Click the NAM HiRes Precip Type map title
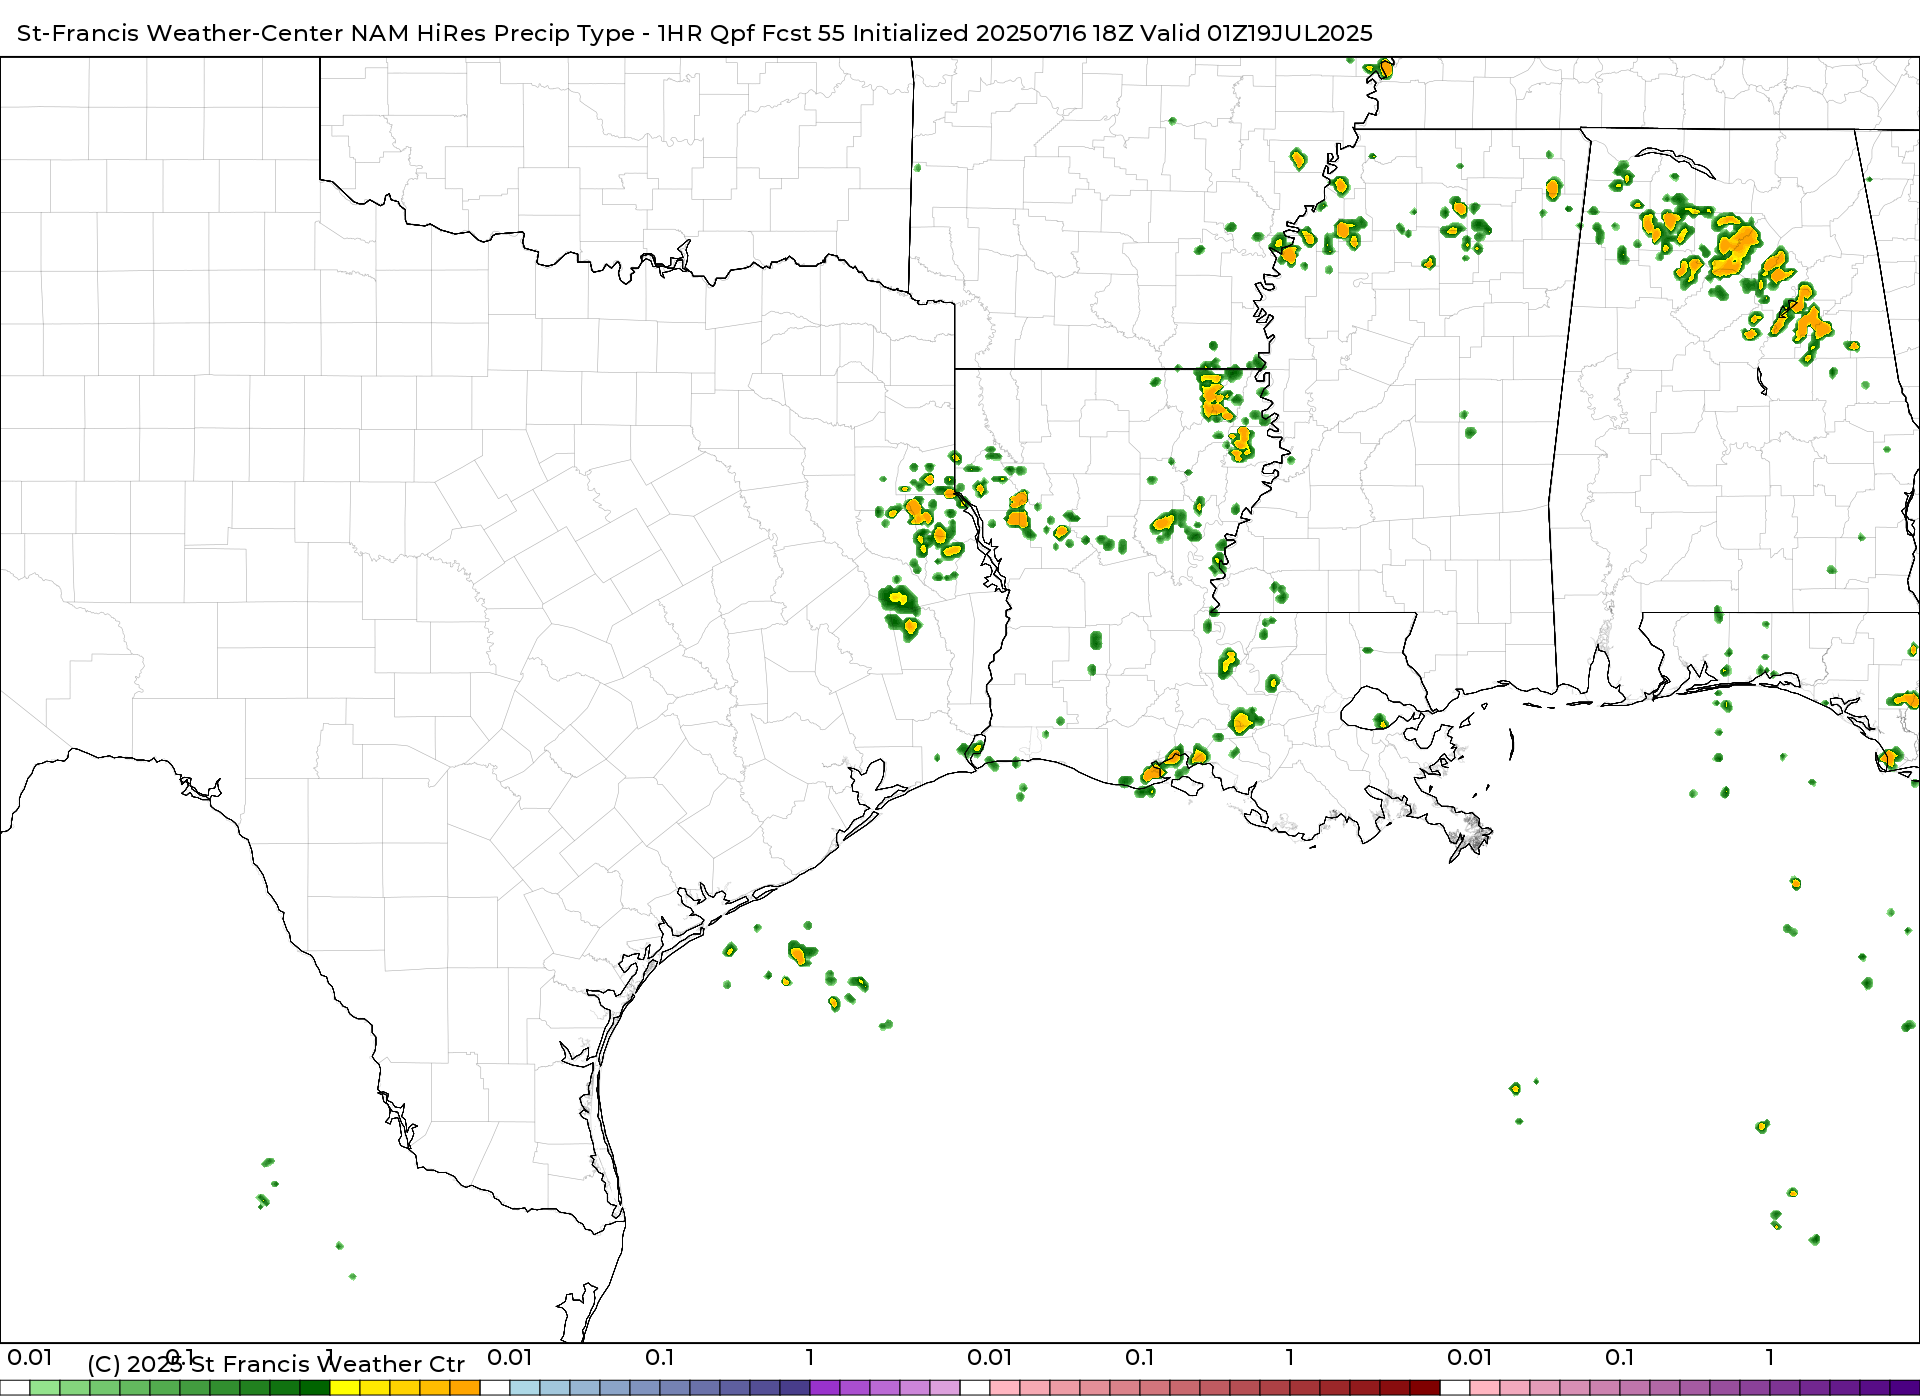Viewport: 1920px width, 1400px height. pyautogui.click(x=695, y=33)
